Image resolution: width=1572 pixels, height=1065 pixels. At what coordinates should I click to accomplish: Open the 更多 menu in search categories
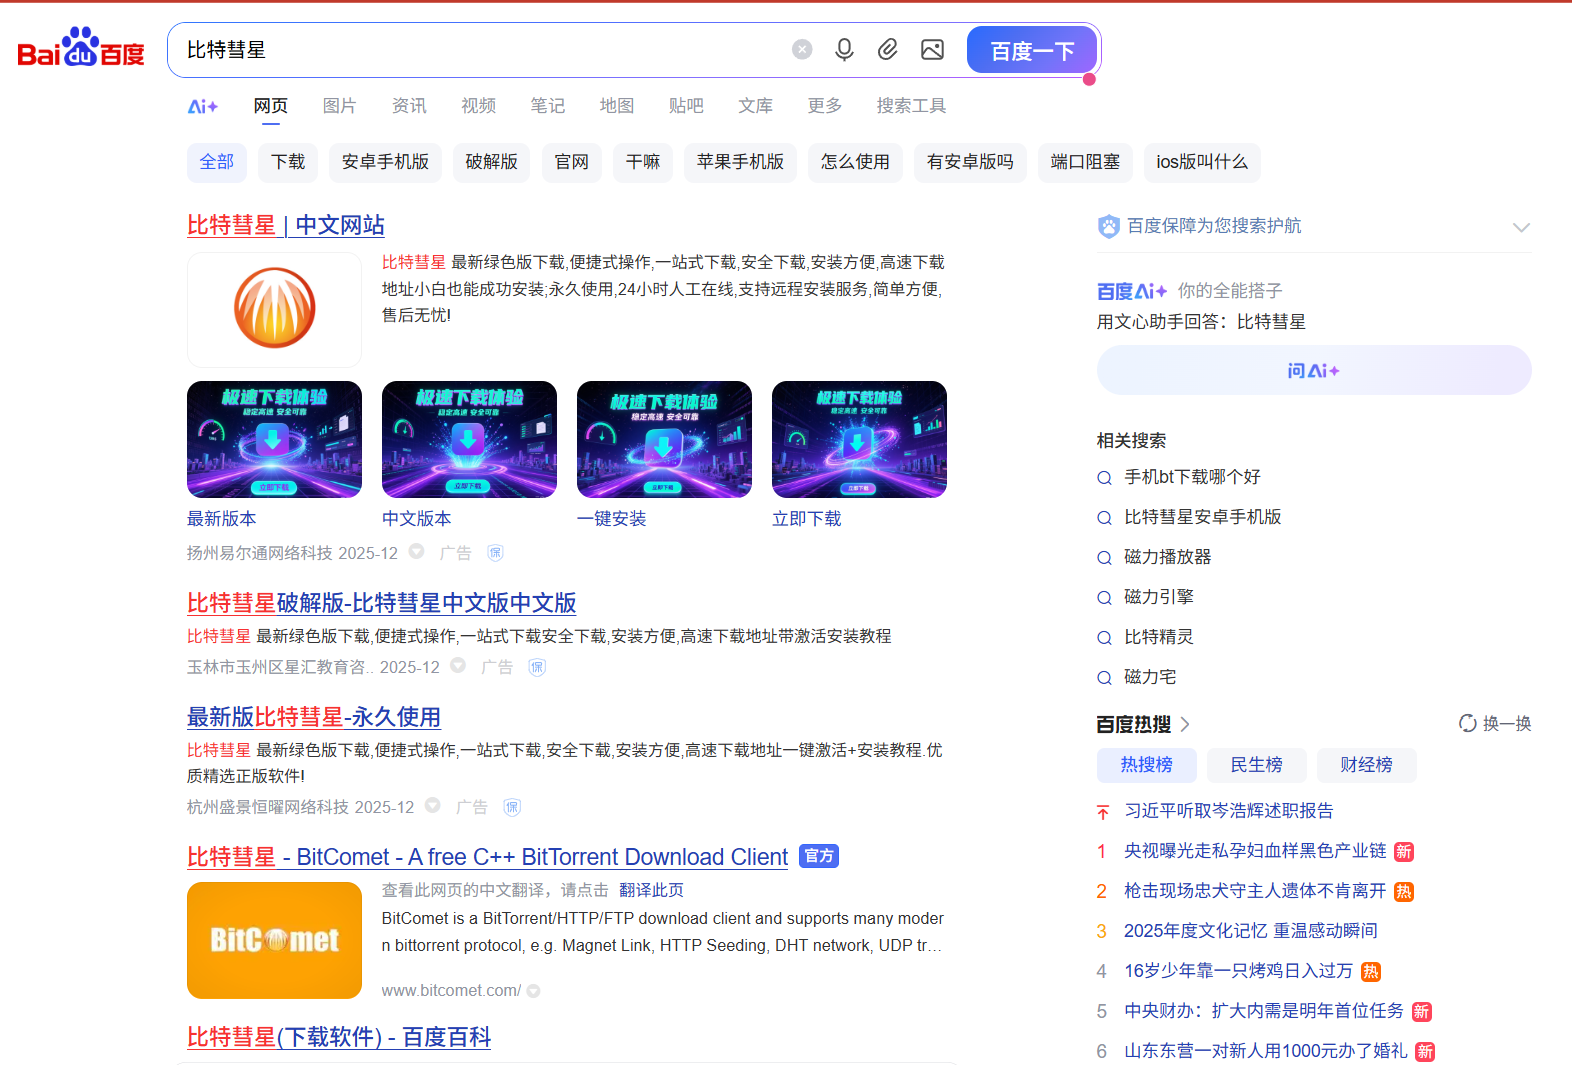(x=824, y=106)
